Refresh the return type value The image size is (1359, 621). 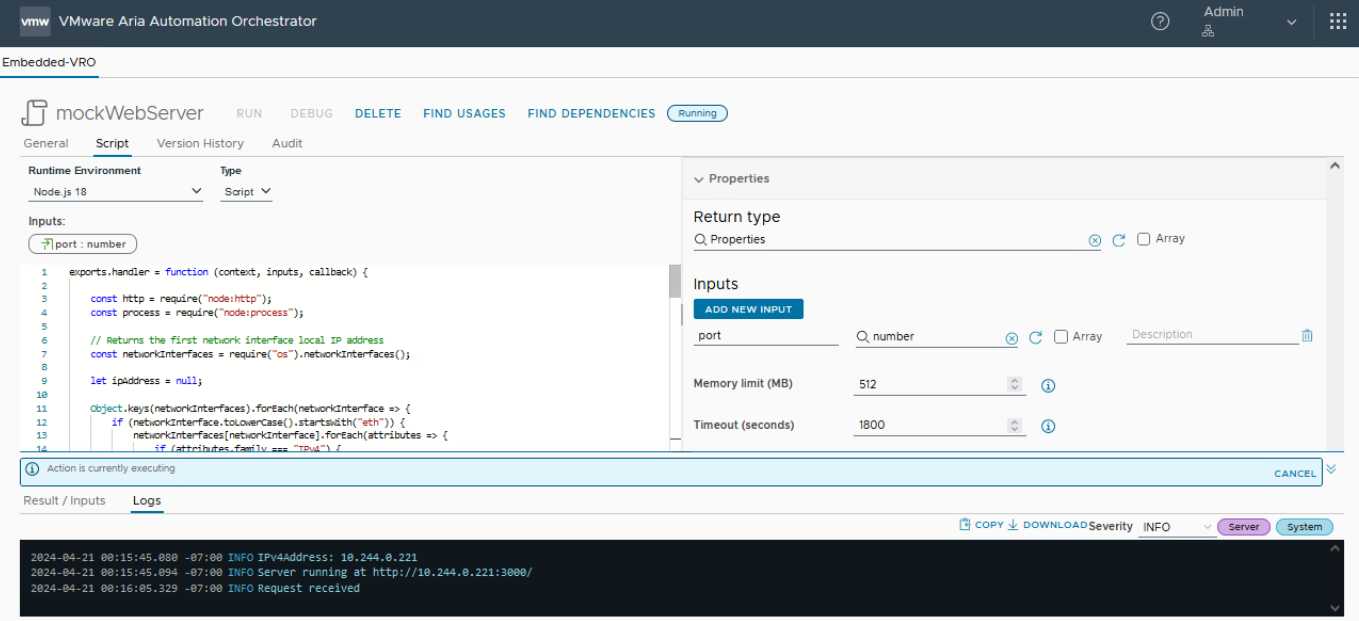1119,240
